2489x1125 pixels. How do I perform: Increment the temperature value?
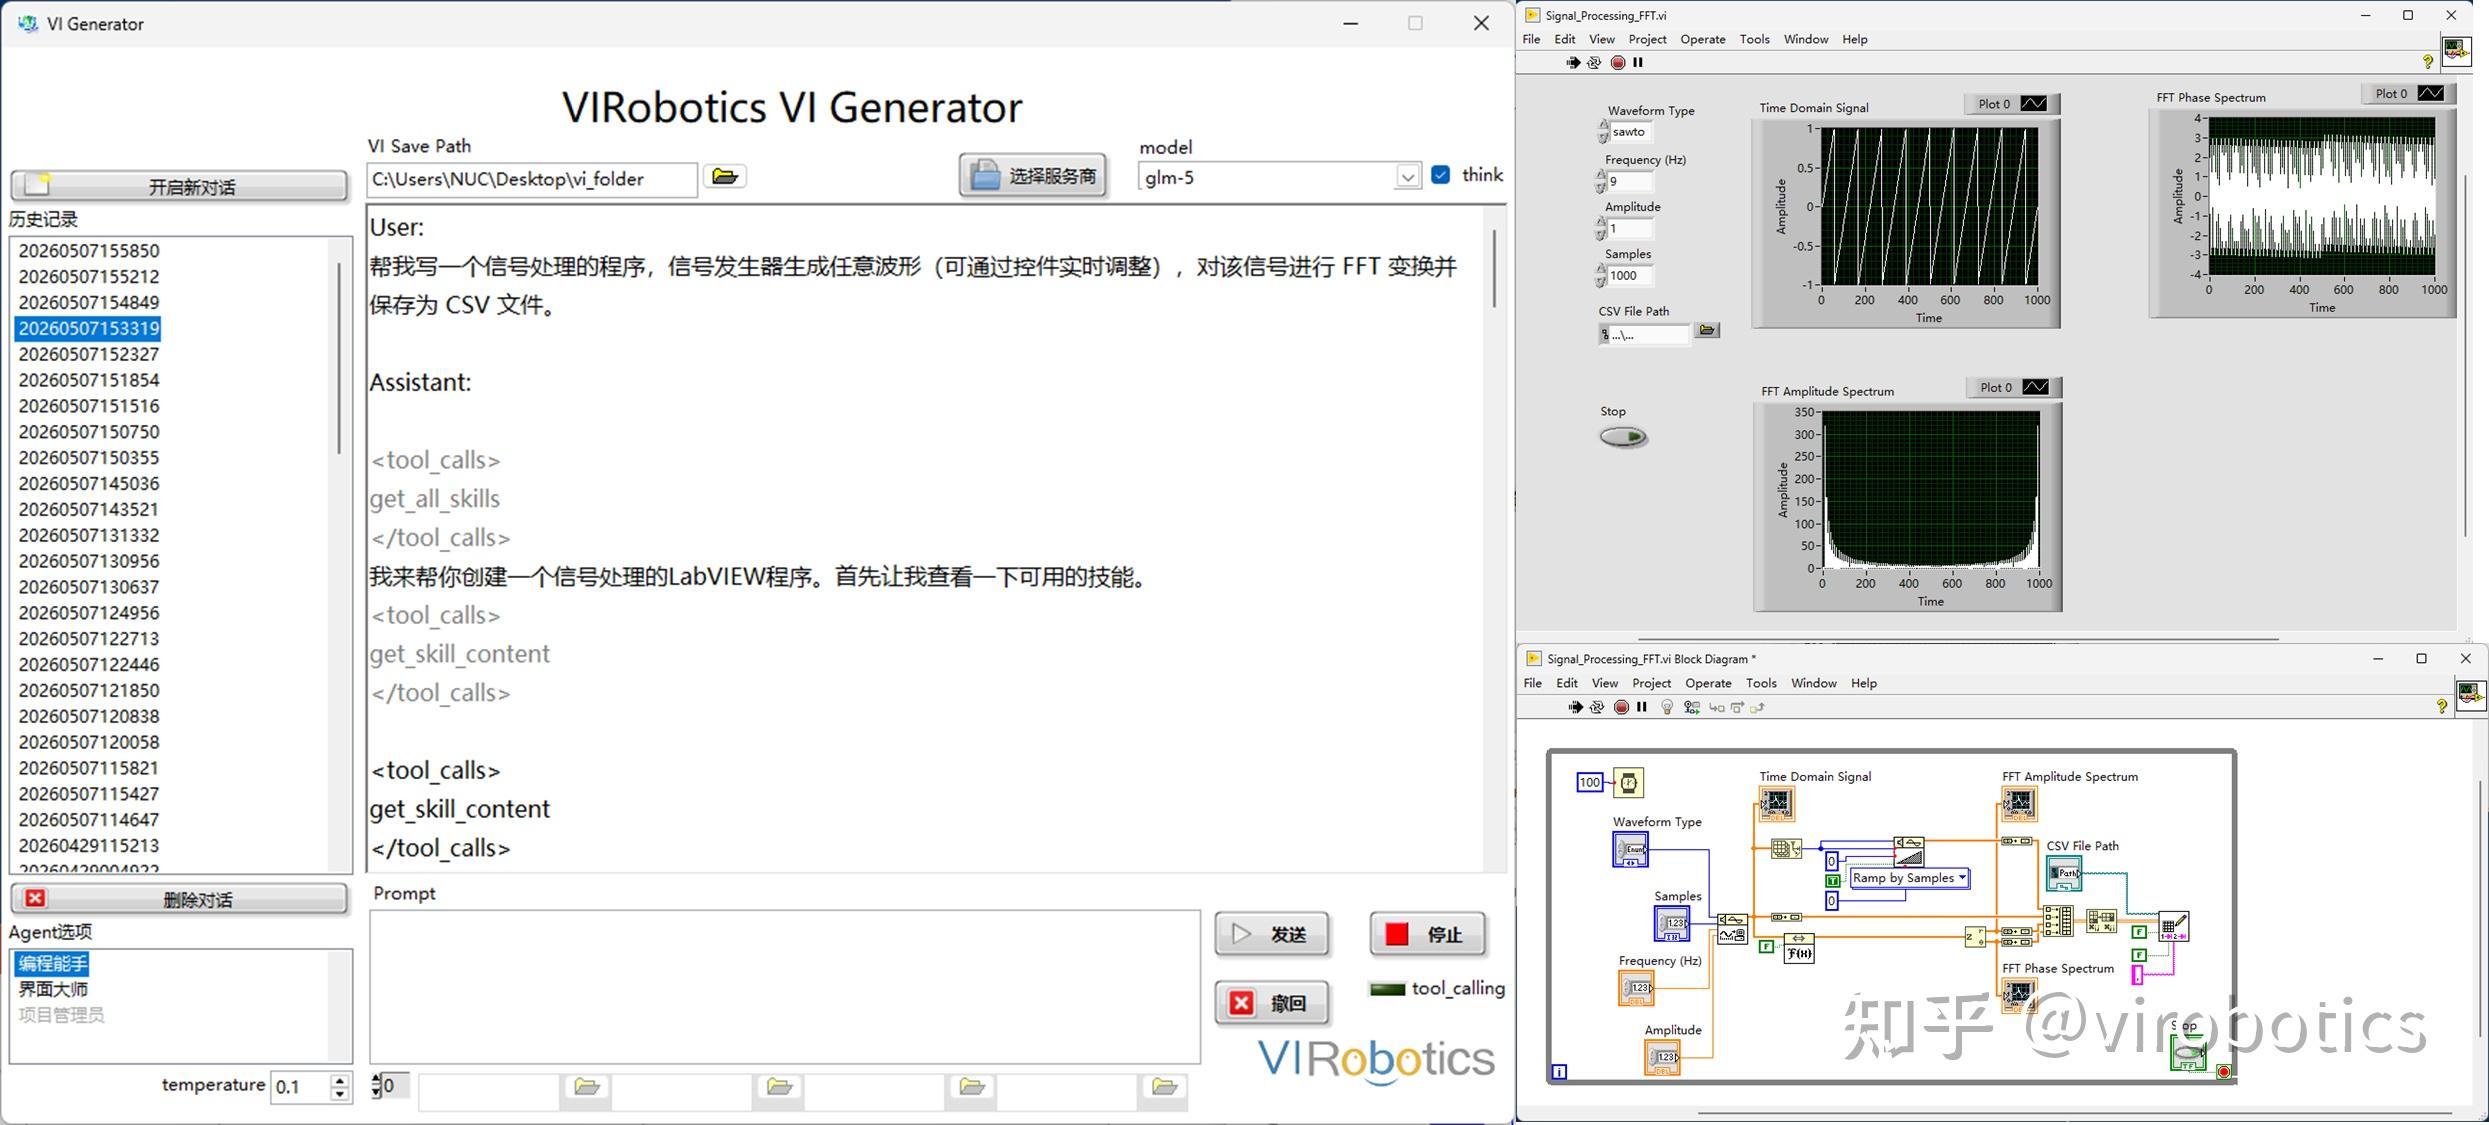tap(339, 1080)
